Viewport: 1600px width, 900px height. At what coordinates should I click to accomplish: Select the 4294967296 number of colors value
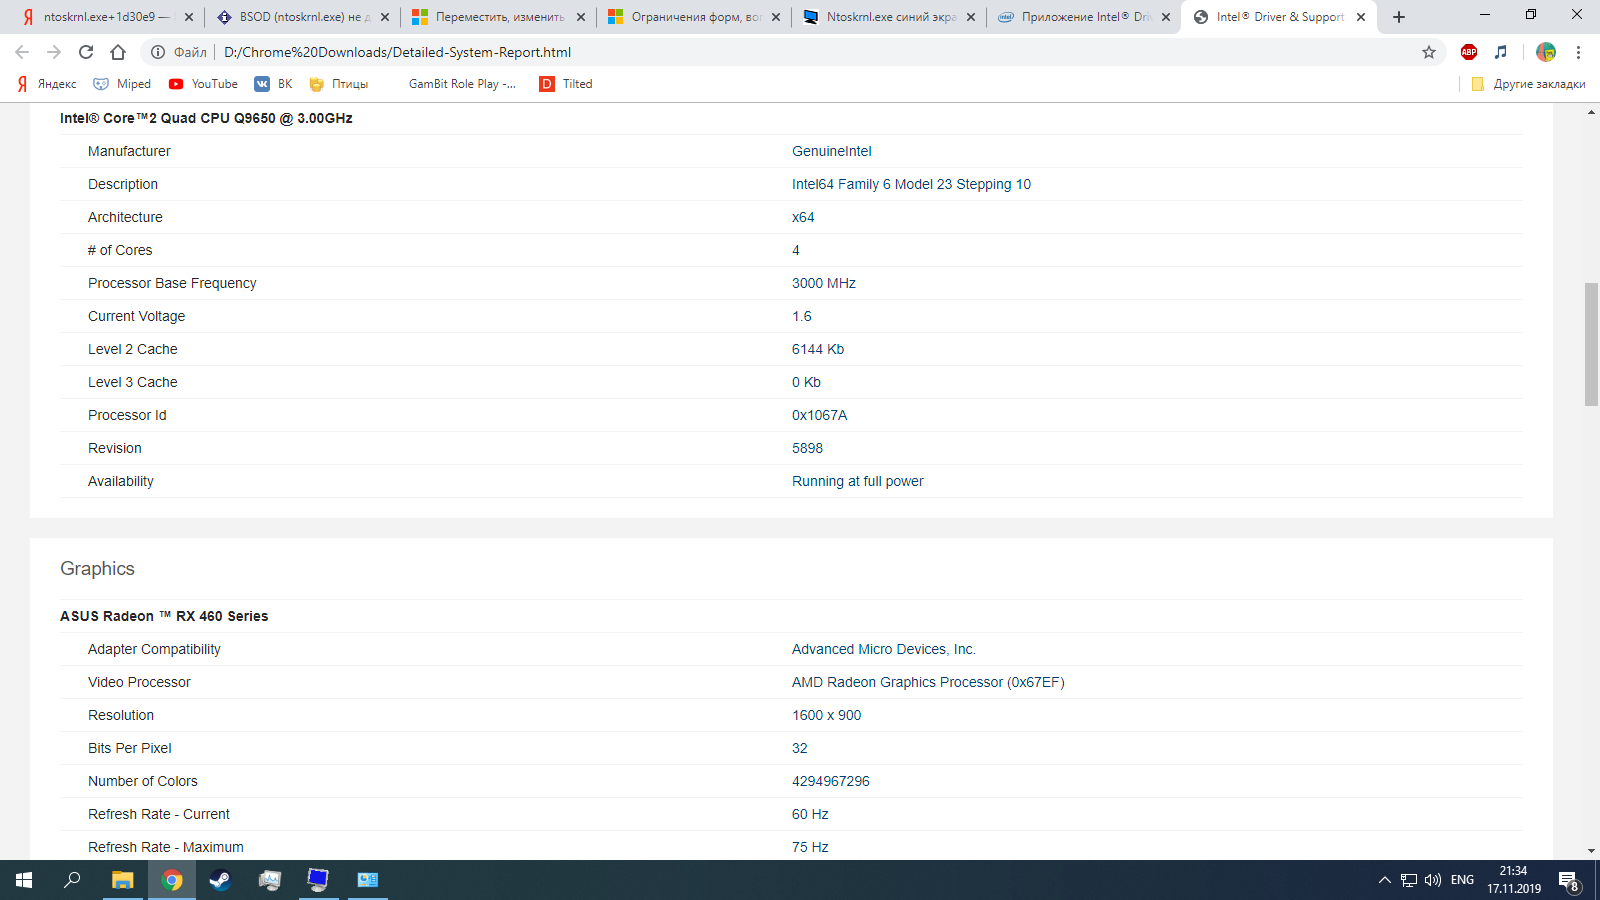(x=830, y=781)
